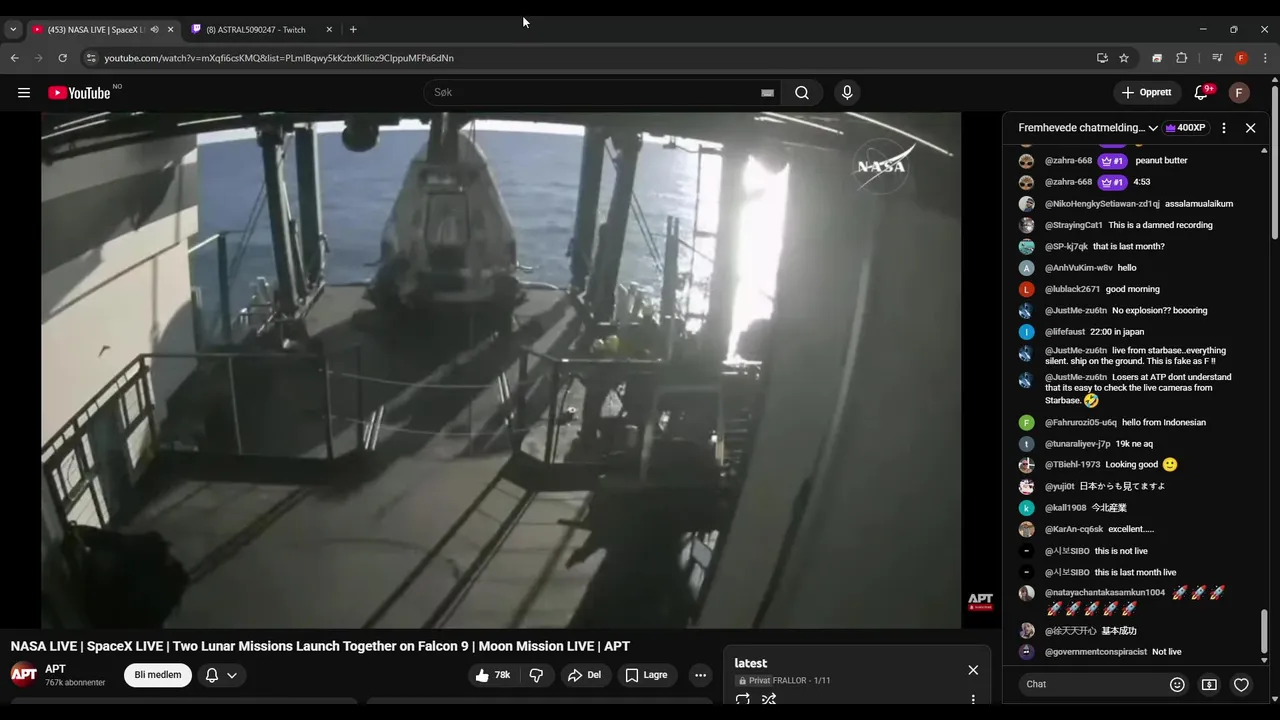The width and height of the screenshot is (1280, 720).
Task: Open Super Chat dollar icon
Action: tap(1209, 685)
